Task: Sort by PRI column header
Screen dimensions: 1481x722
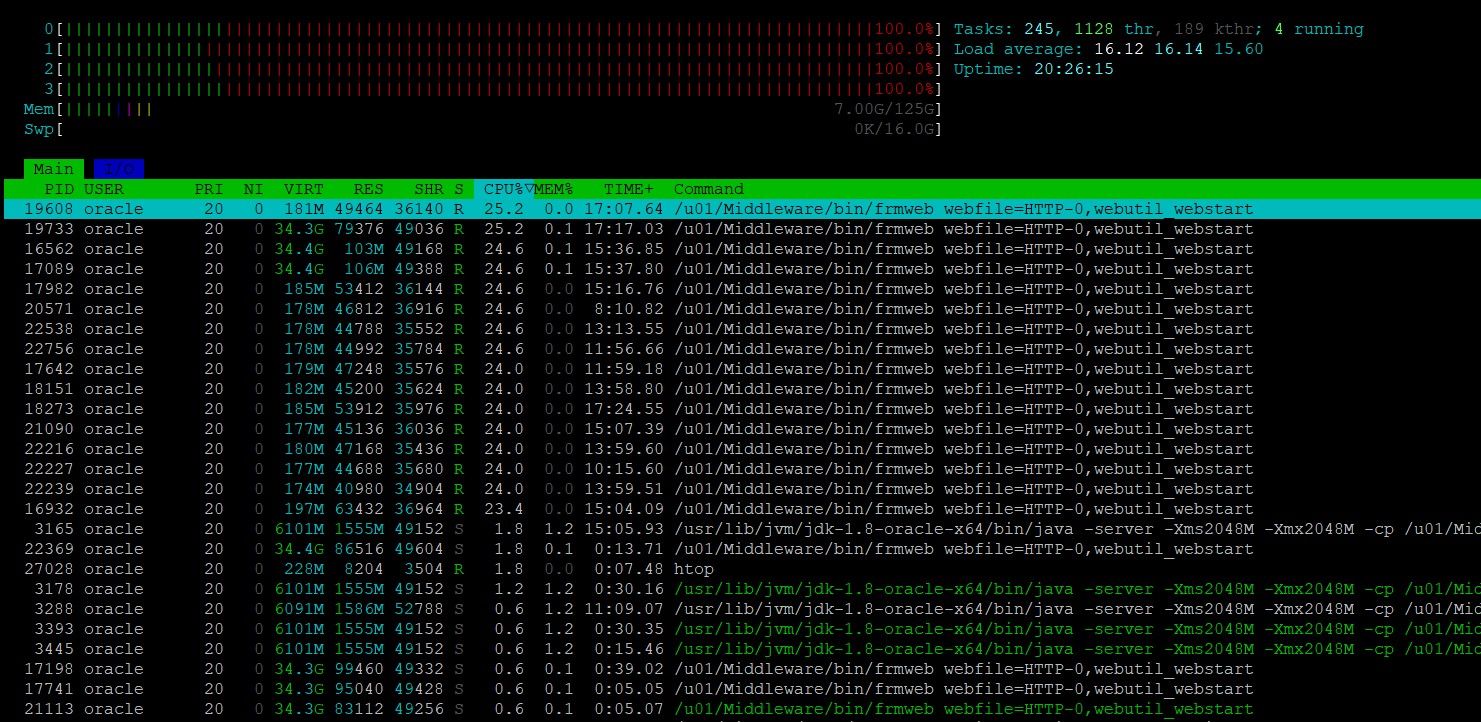Action: (x=209, y=189)
